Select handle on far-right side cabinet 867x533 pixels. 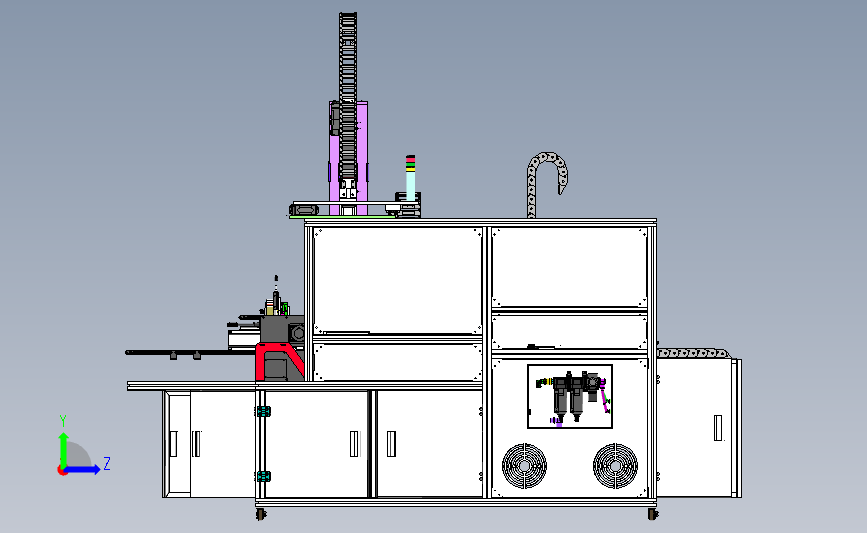[x=718, y=428]
